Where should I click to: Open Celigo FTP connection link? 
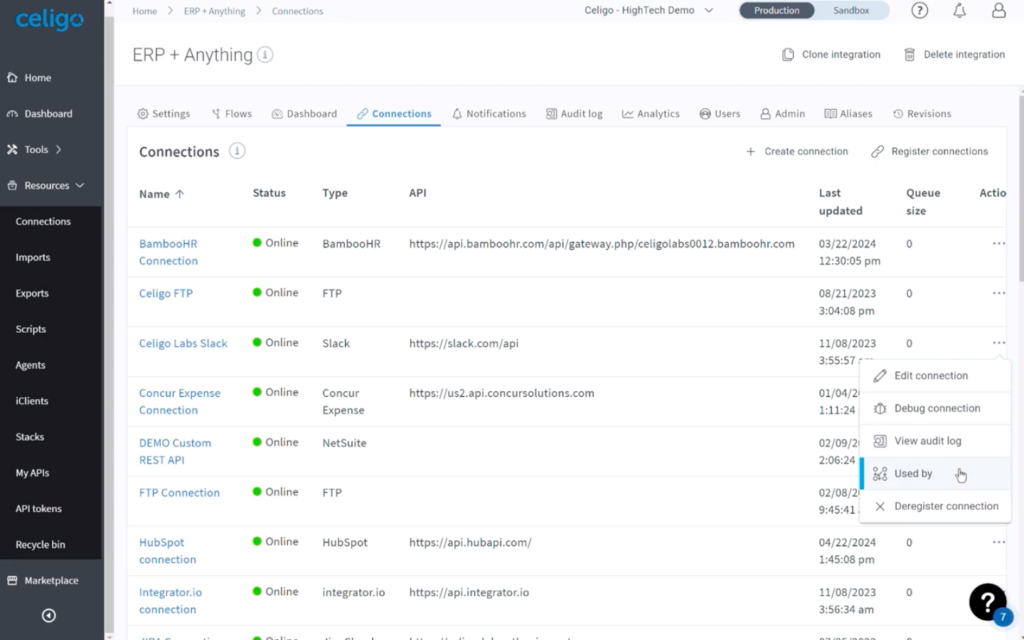point(166,293)
